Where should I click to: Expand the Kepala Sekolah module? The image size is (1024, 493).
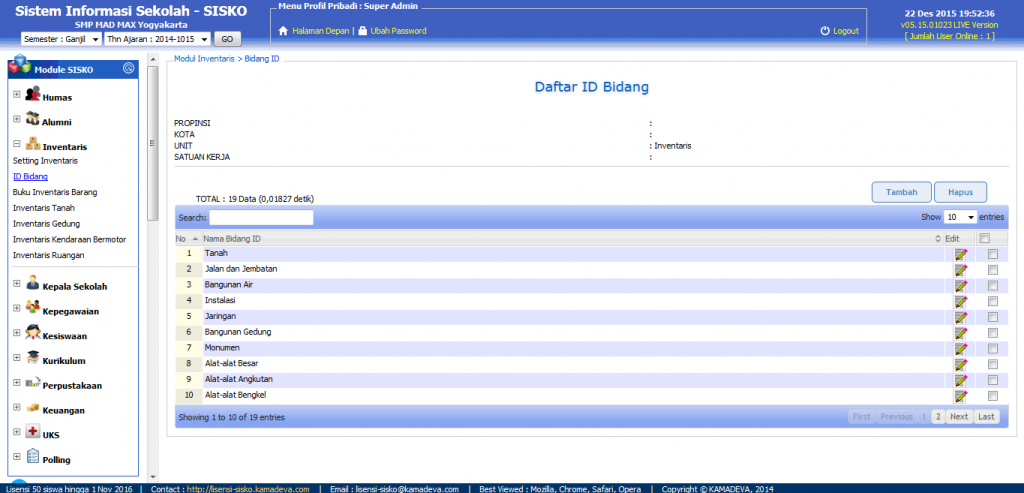coord(16,283)
